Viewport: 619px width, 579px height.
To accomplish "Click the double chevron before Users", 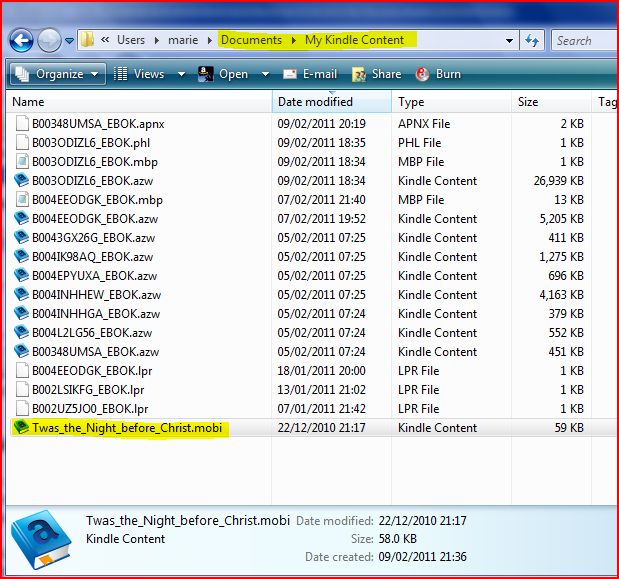I will pos(105,40).
